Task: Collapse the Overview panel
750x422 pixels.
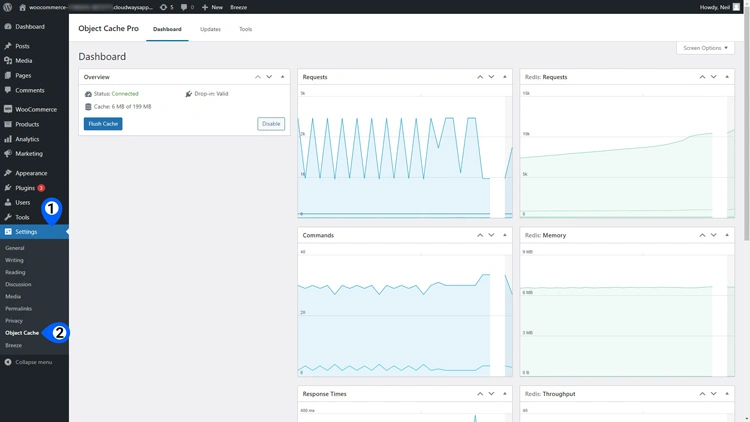Action: click(x=283, y=77)
